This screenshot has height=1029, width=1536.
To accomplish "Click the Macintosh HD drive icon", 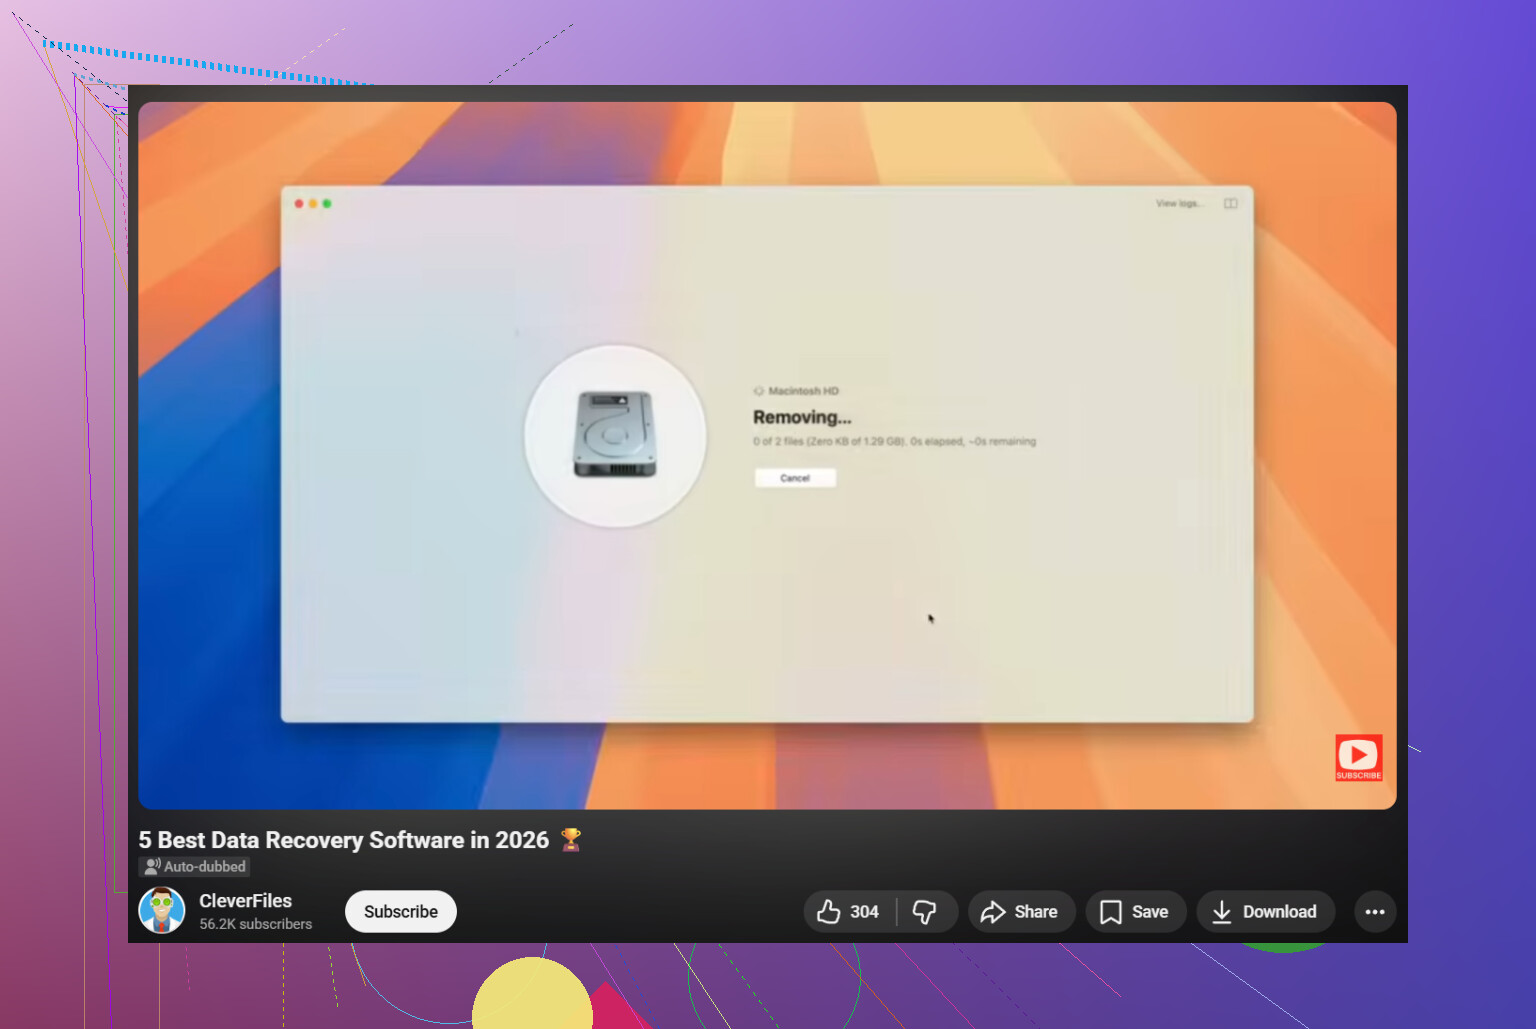I will tap(615, 435).
